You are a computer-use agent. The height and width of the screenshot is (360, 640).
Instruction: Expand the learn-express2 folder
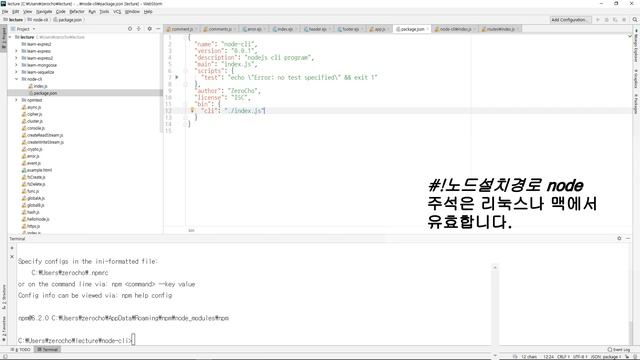click(16, 58)
